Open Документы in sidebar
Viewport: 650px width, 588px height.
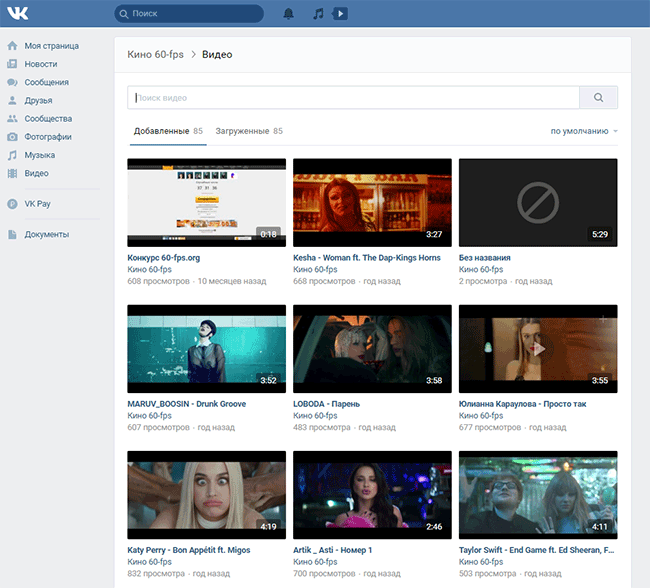point(46,234)
